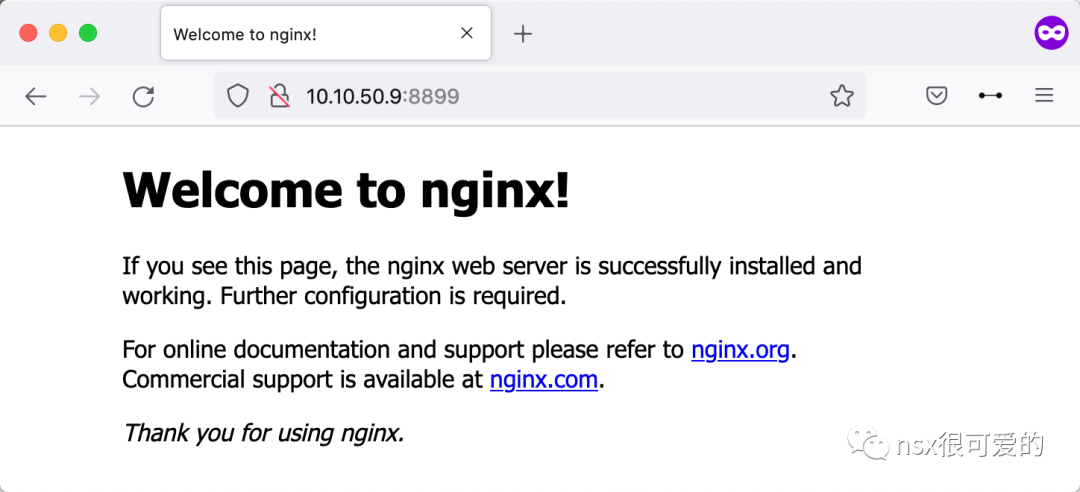
Task: Select the Welcome to nginx! tab
Action: point(326,33)
